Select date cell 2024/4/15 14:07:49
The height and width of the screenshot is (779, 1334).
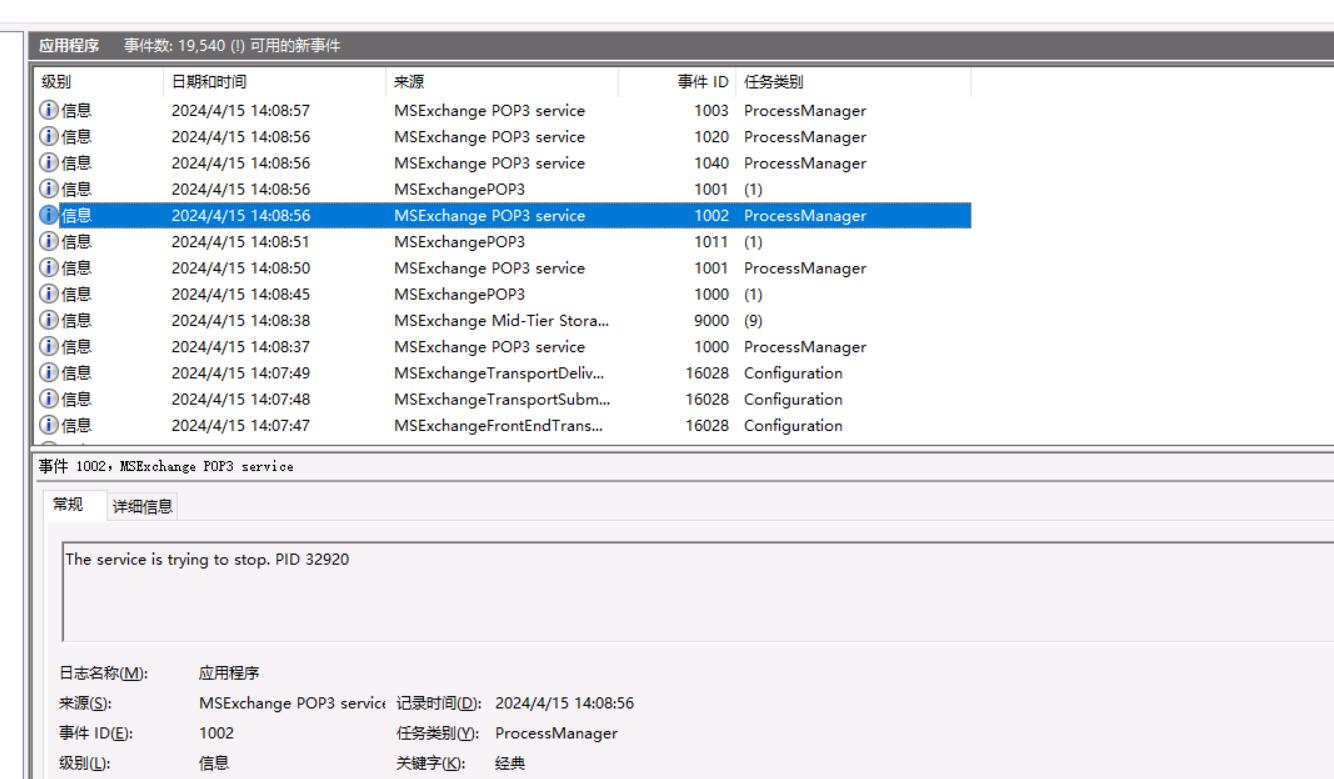(x=239, y=373)
